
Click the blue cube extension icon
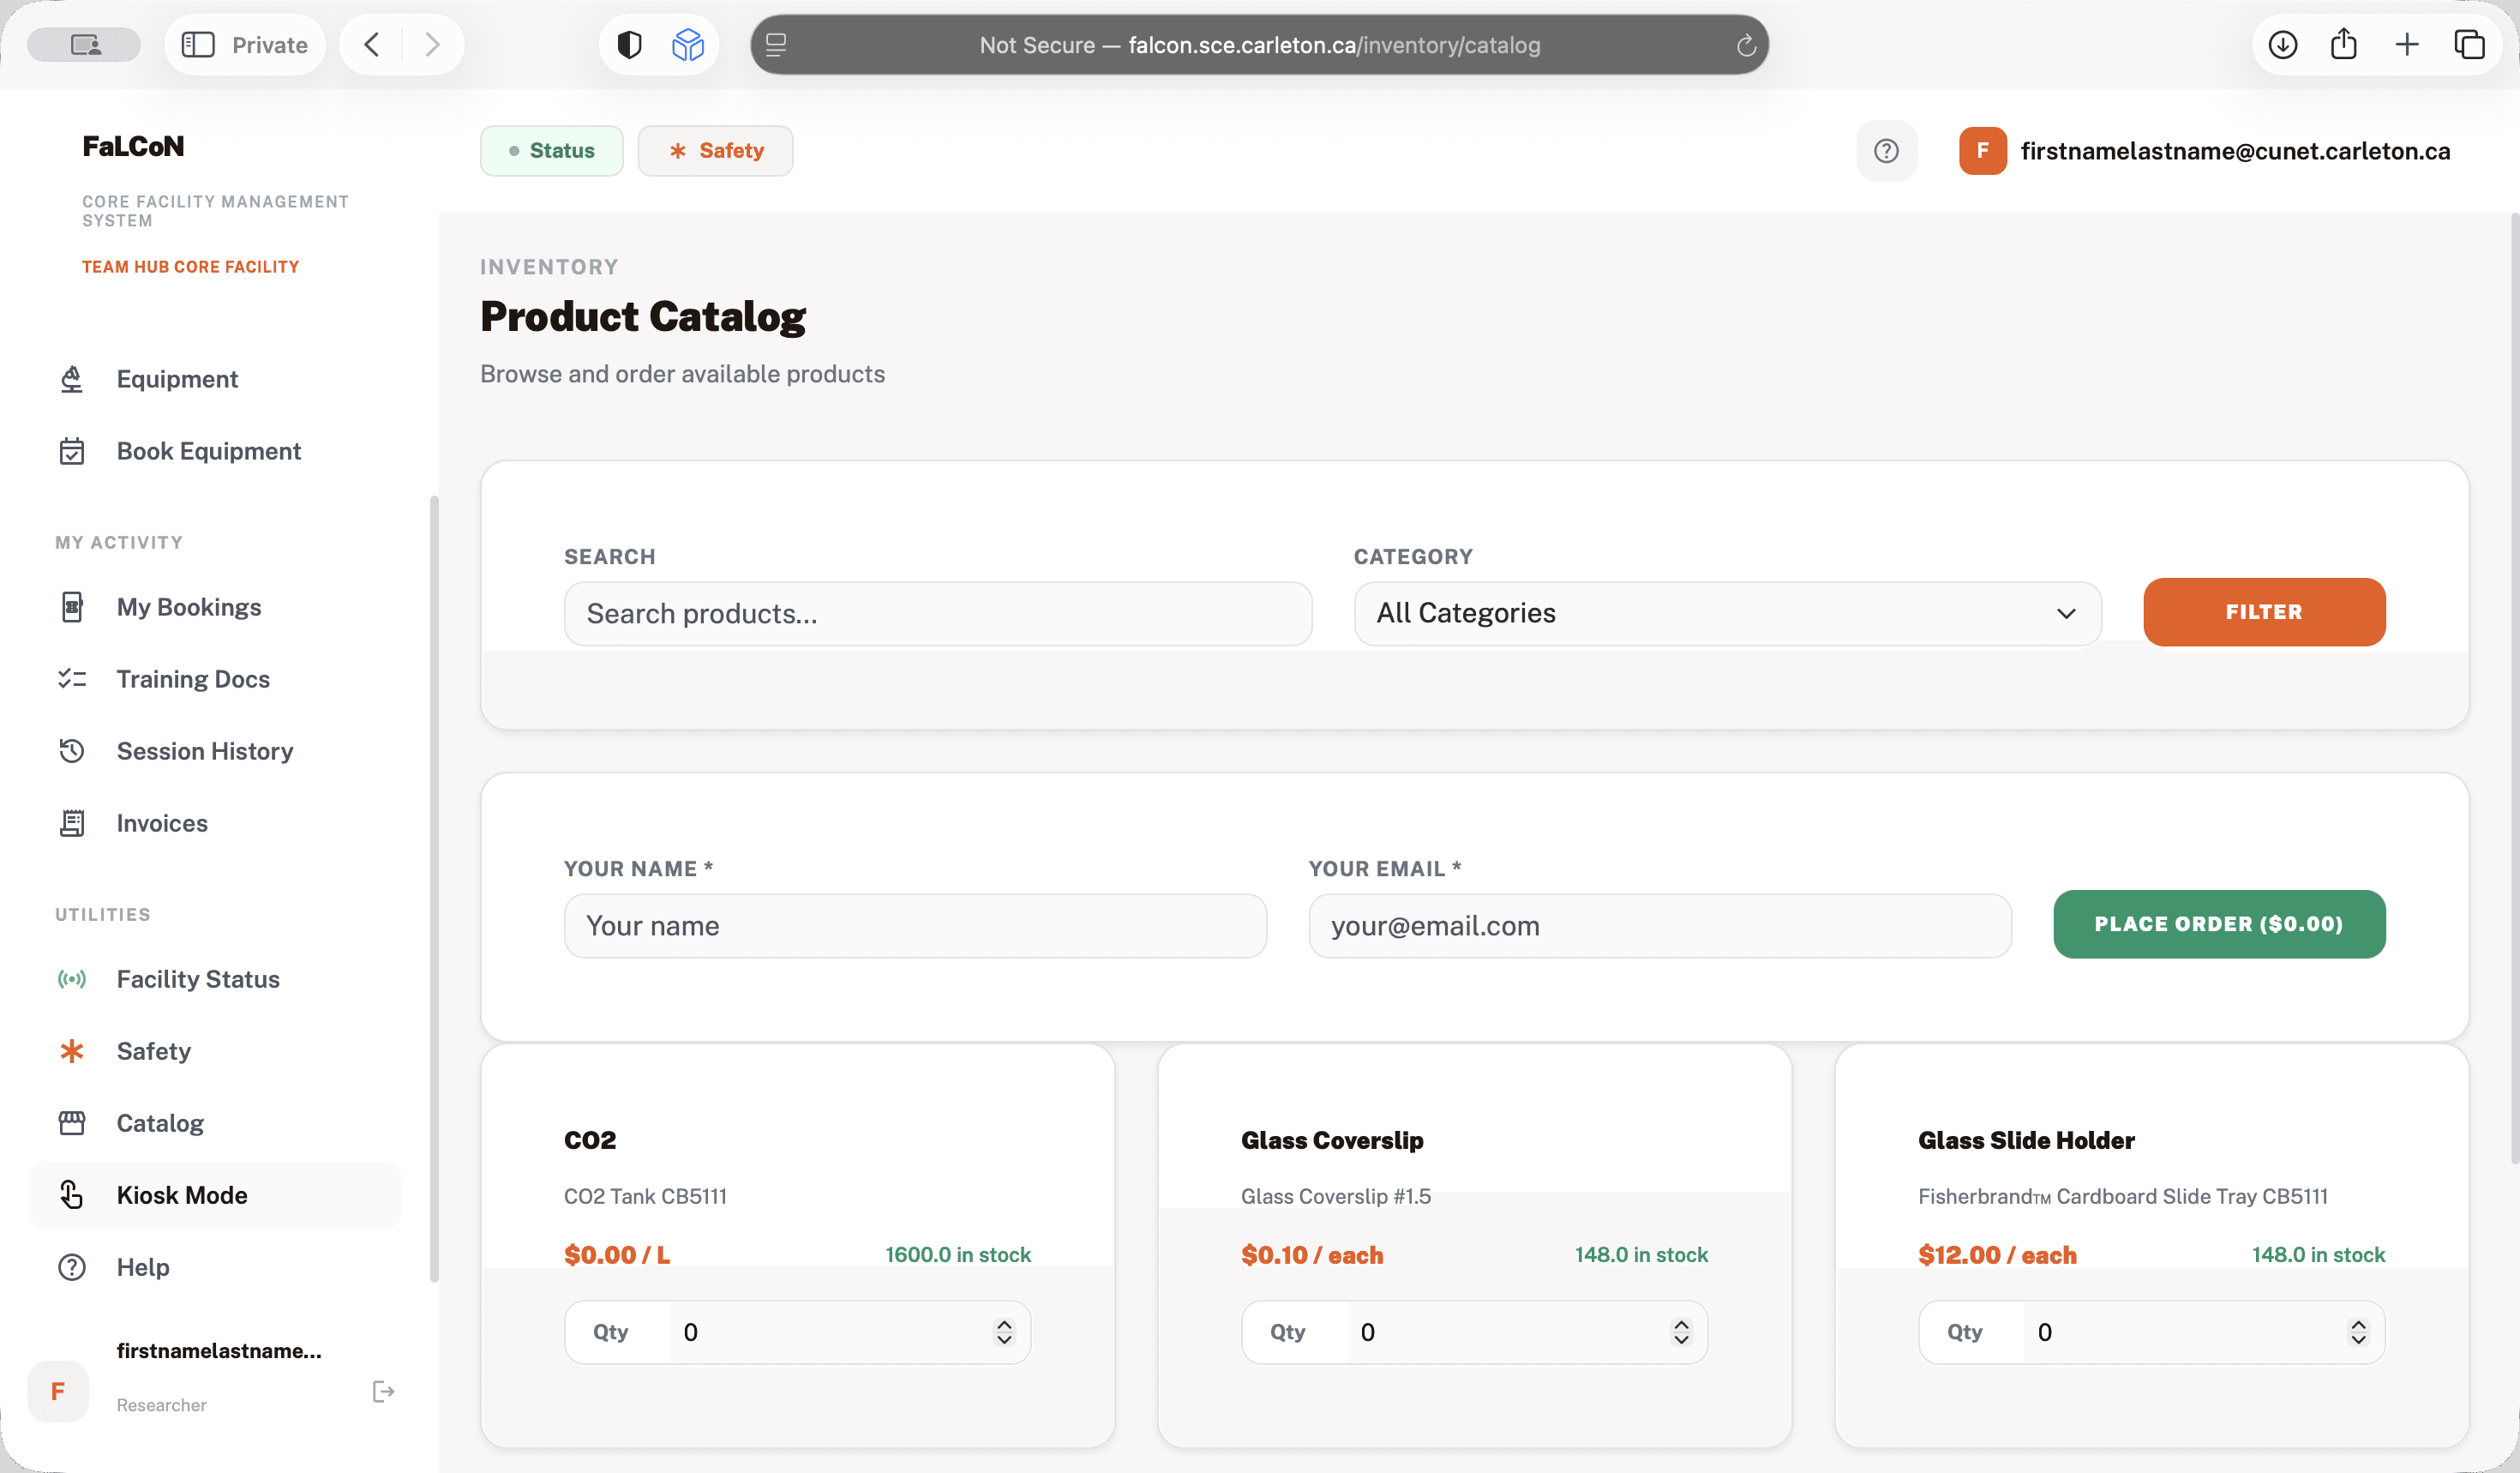click(688, 45)
